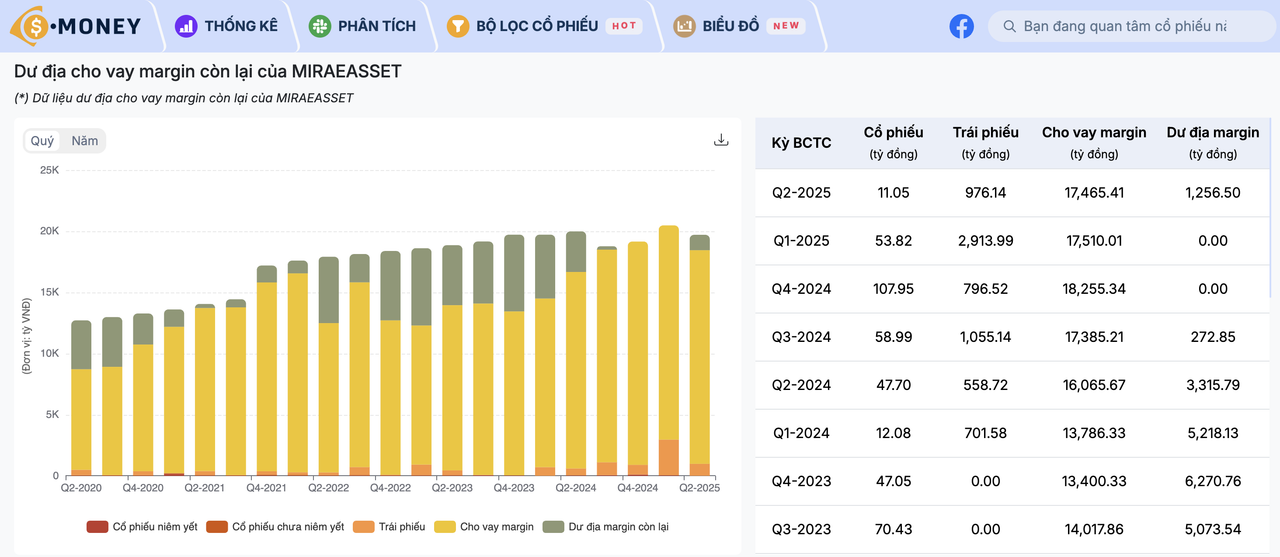The height and width of the screenshot is (557, 1280).
Task: Toggle Cổ phiếu chưa niêm yết legend series
Action: 275,526
